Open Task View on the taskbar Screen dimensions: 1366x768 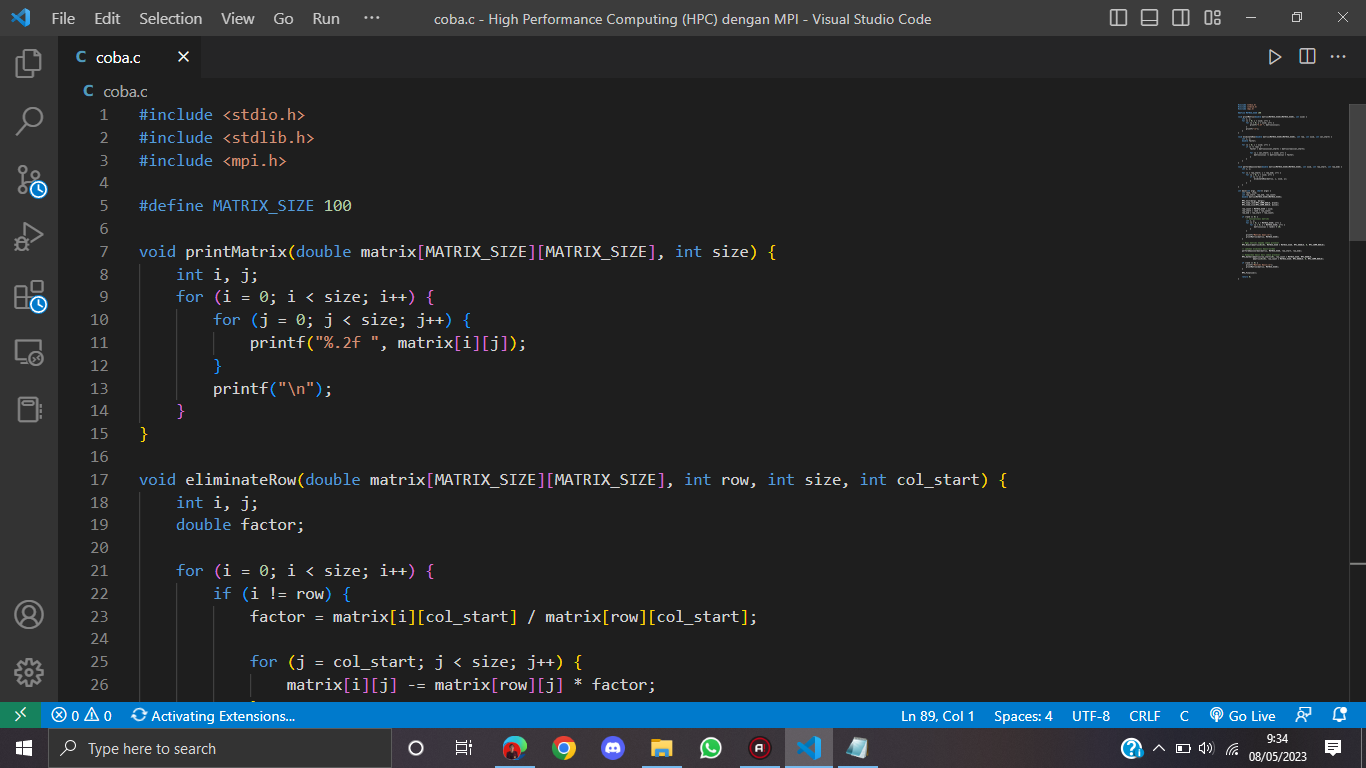(x=464, y=748)
